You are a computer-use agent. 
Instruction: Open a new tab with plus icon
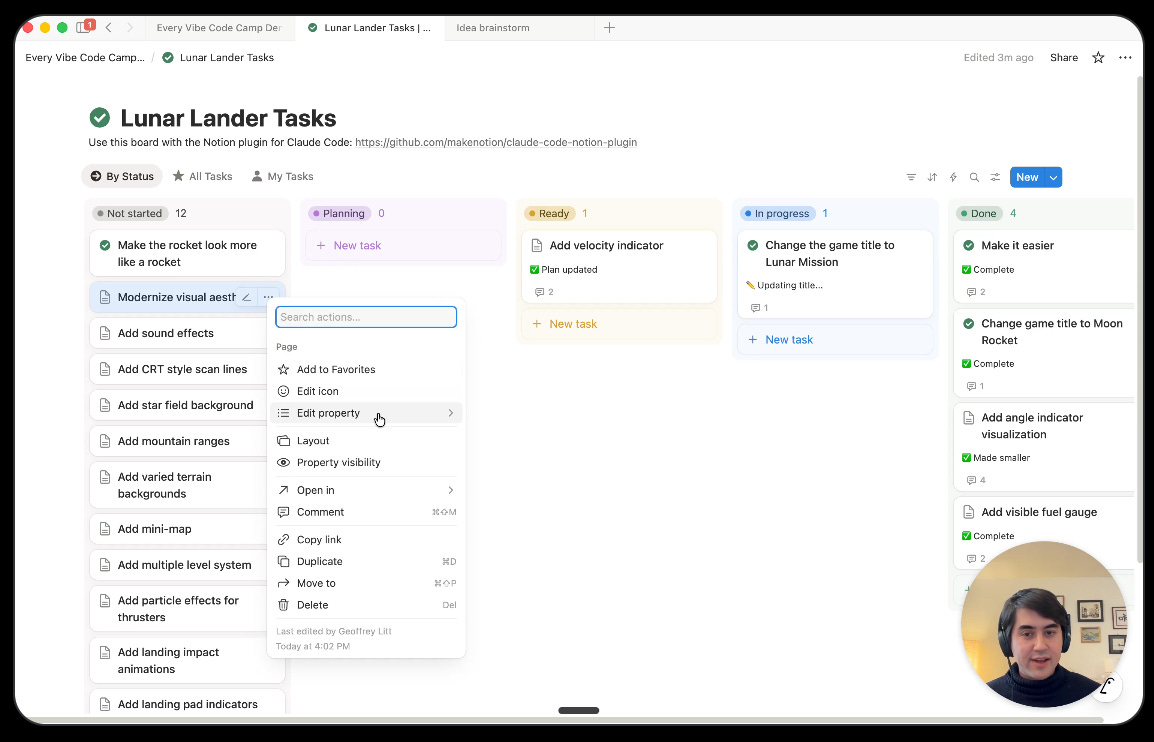click(609, 28)
